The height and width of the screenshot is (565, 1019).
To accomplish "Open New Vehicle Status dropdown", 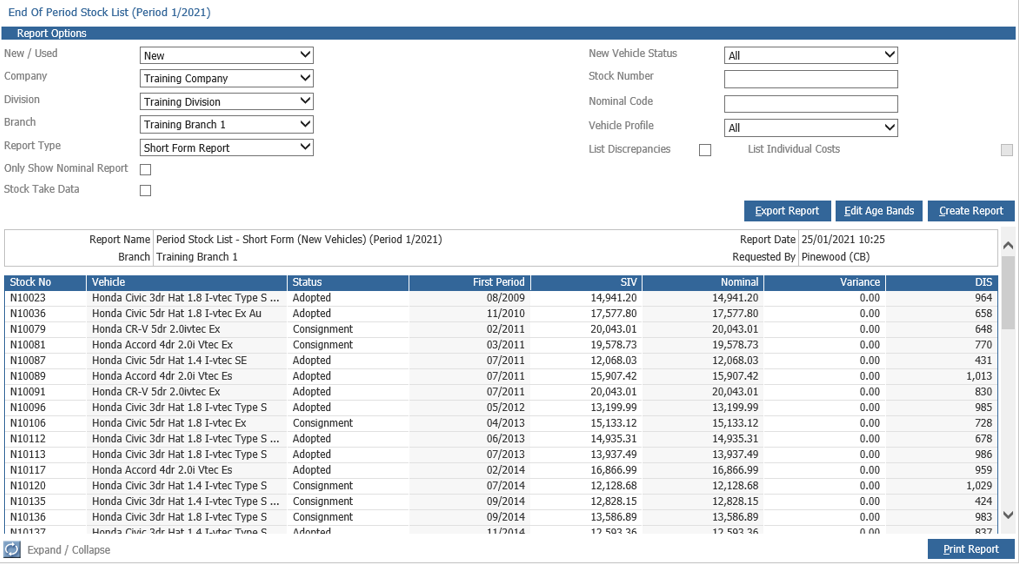I will click(x=811, y=55).
